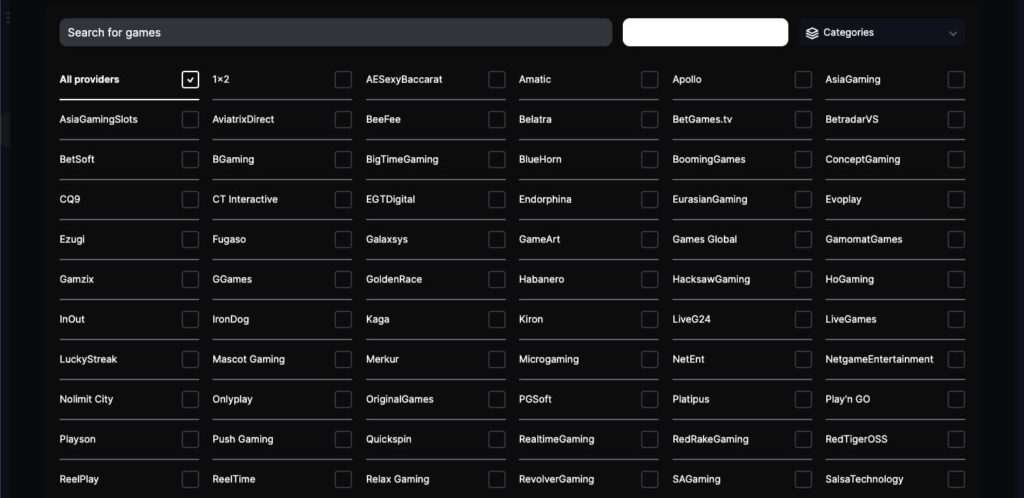This screenshot has width=1024, height=498.
Task: Enable the NetEnt provider checkbox
Action: click(803, 359)
